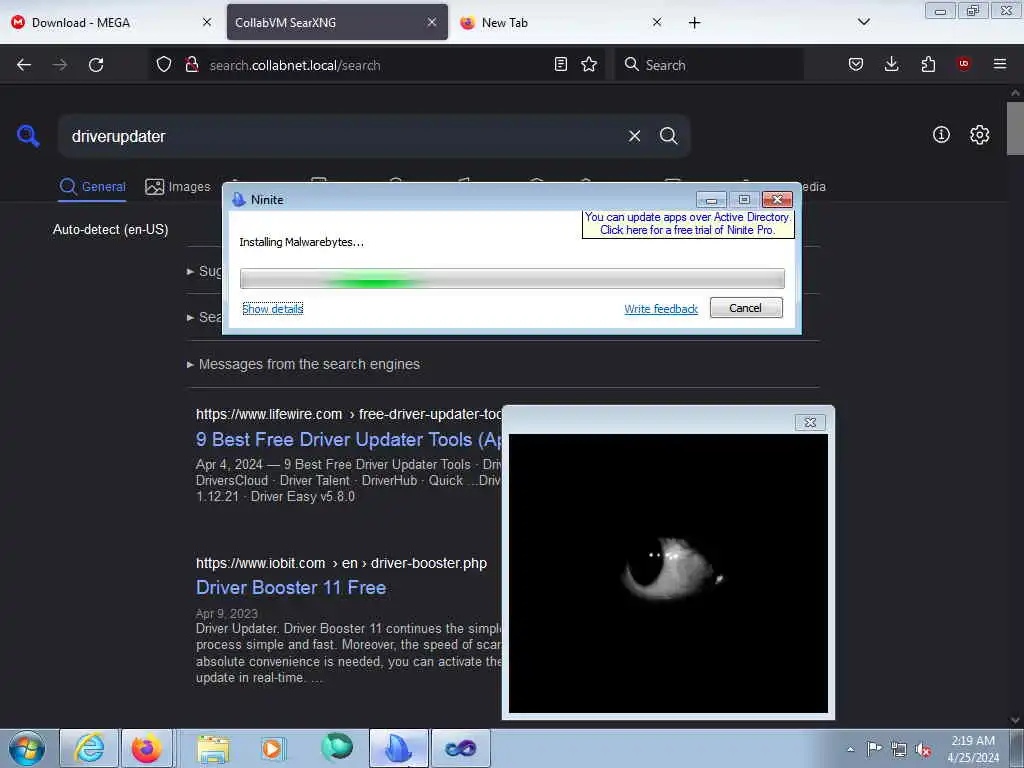Expand the Suggestions section behind Ninite
Image resolution: width=1024 pixels, height=768 pixels.
click(x=204, y=271)
